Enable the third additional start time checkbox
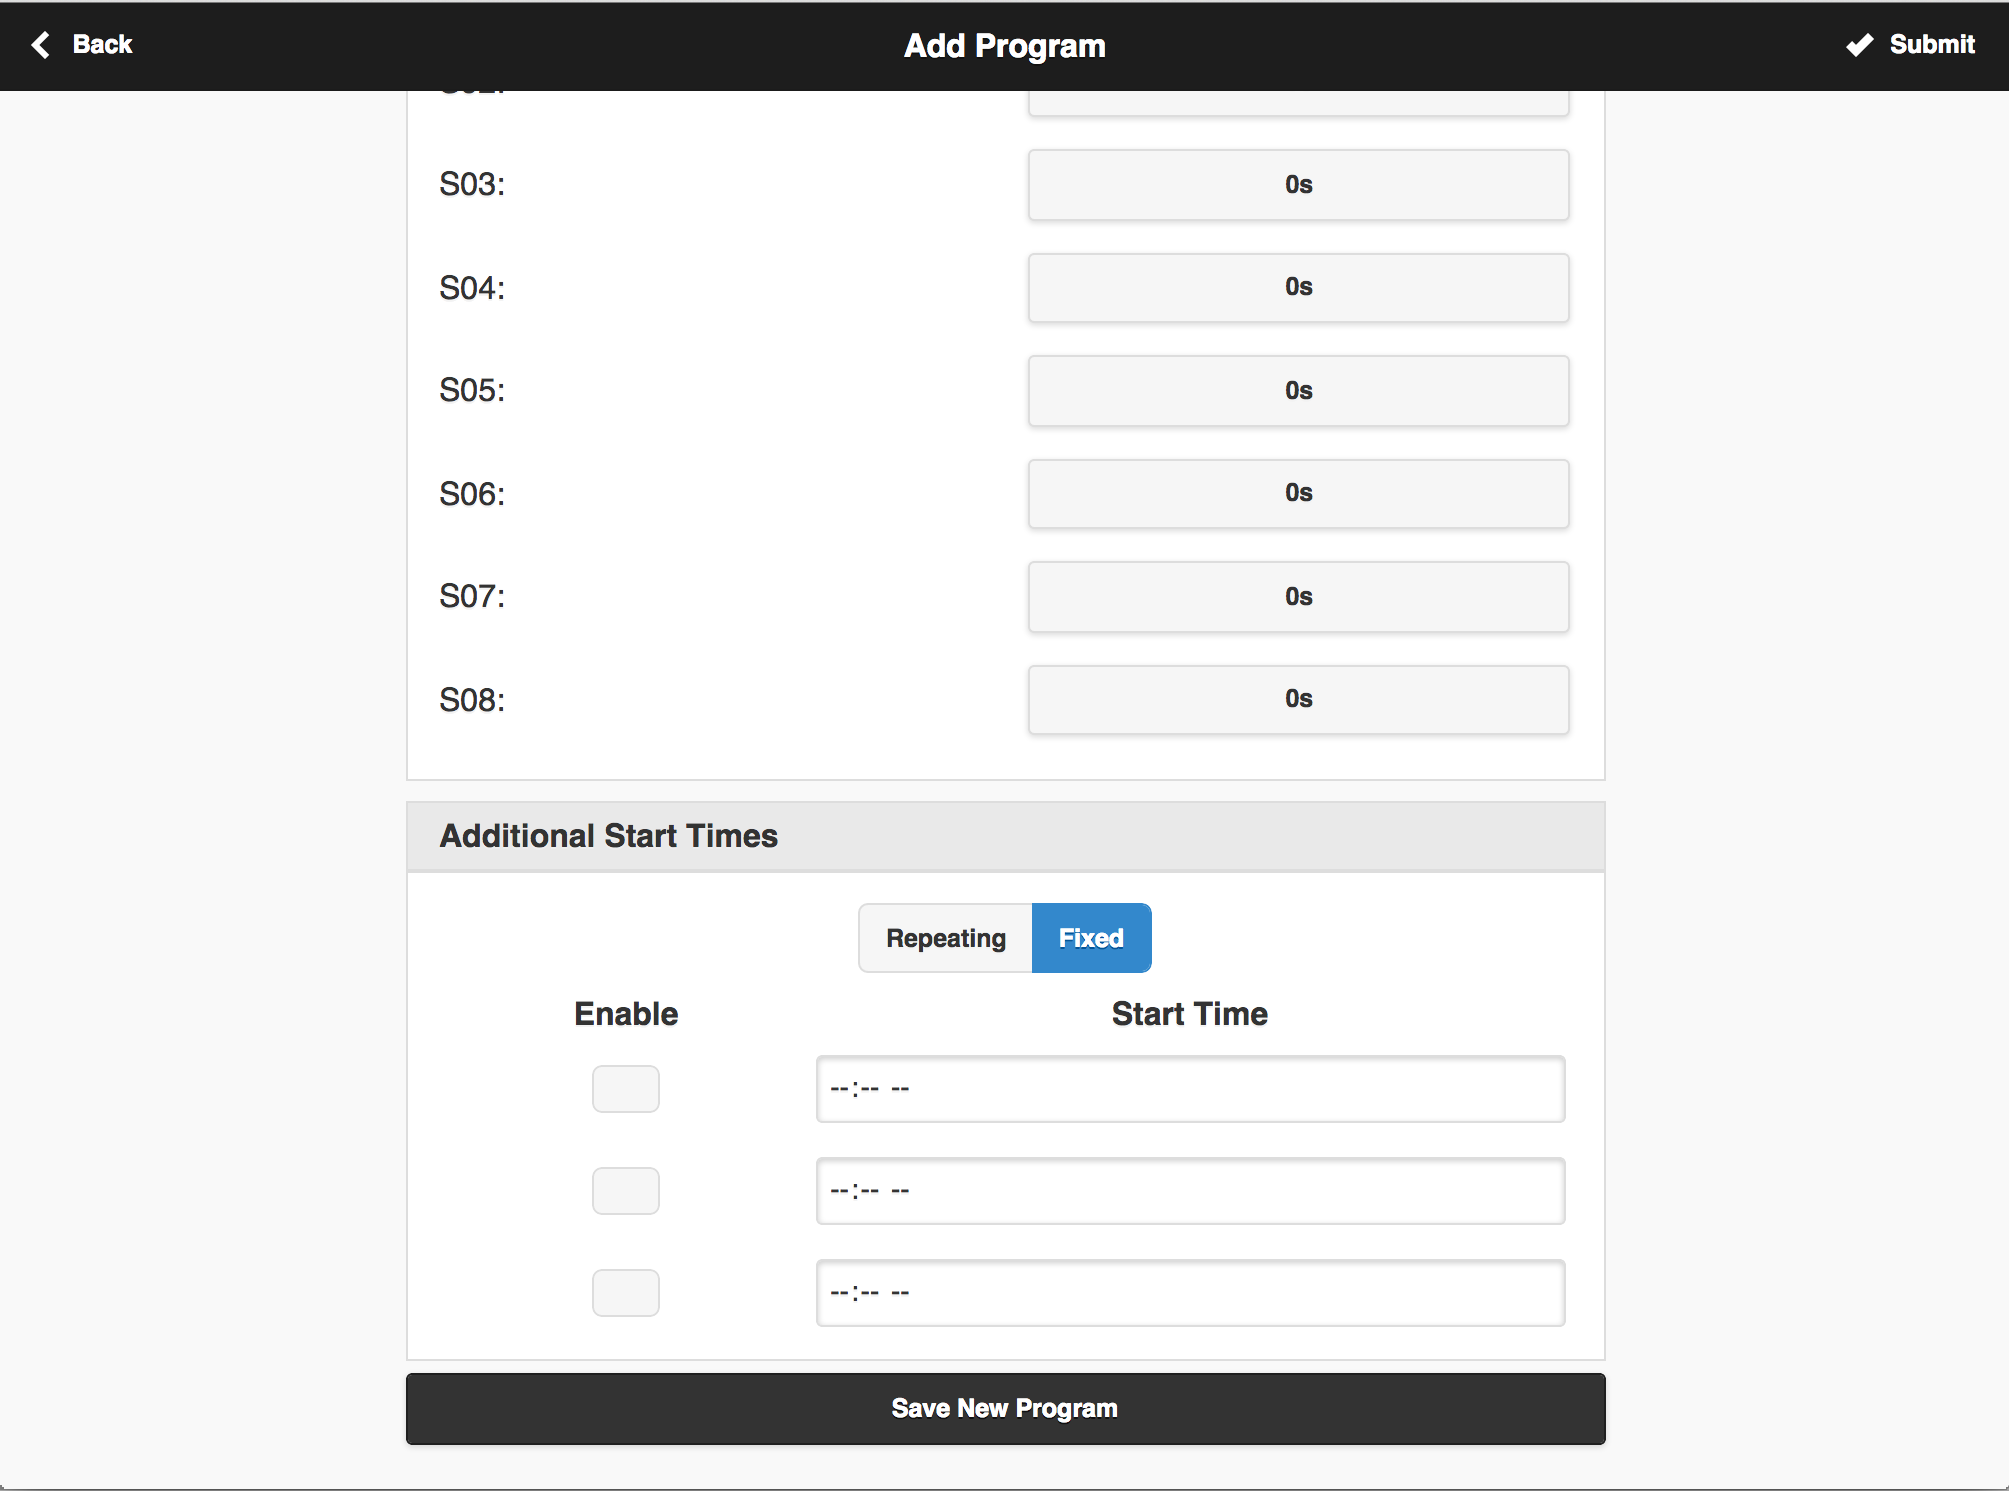Screen dimensions: 2009x1491 pos(625,1293)
